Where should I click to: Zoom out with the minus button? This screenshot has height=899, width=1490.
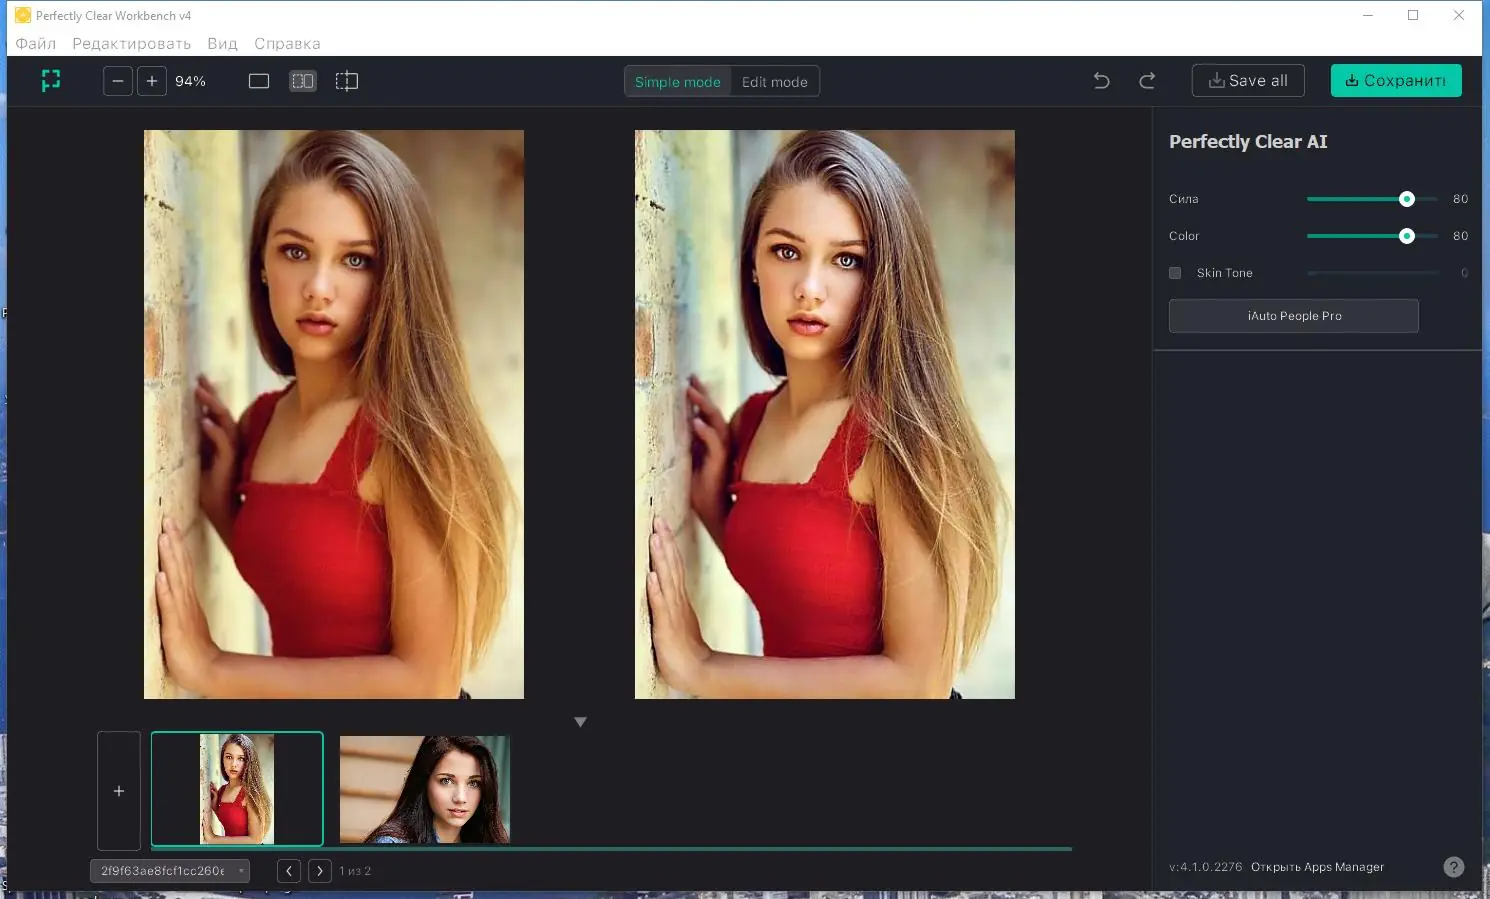pyautogui.click(x=118, y=81)
